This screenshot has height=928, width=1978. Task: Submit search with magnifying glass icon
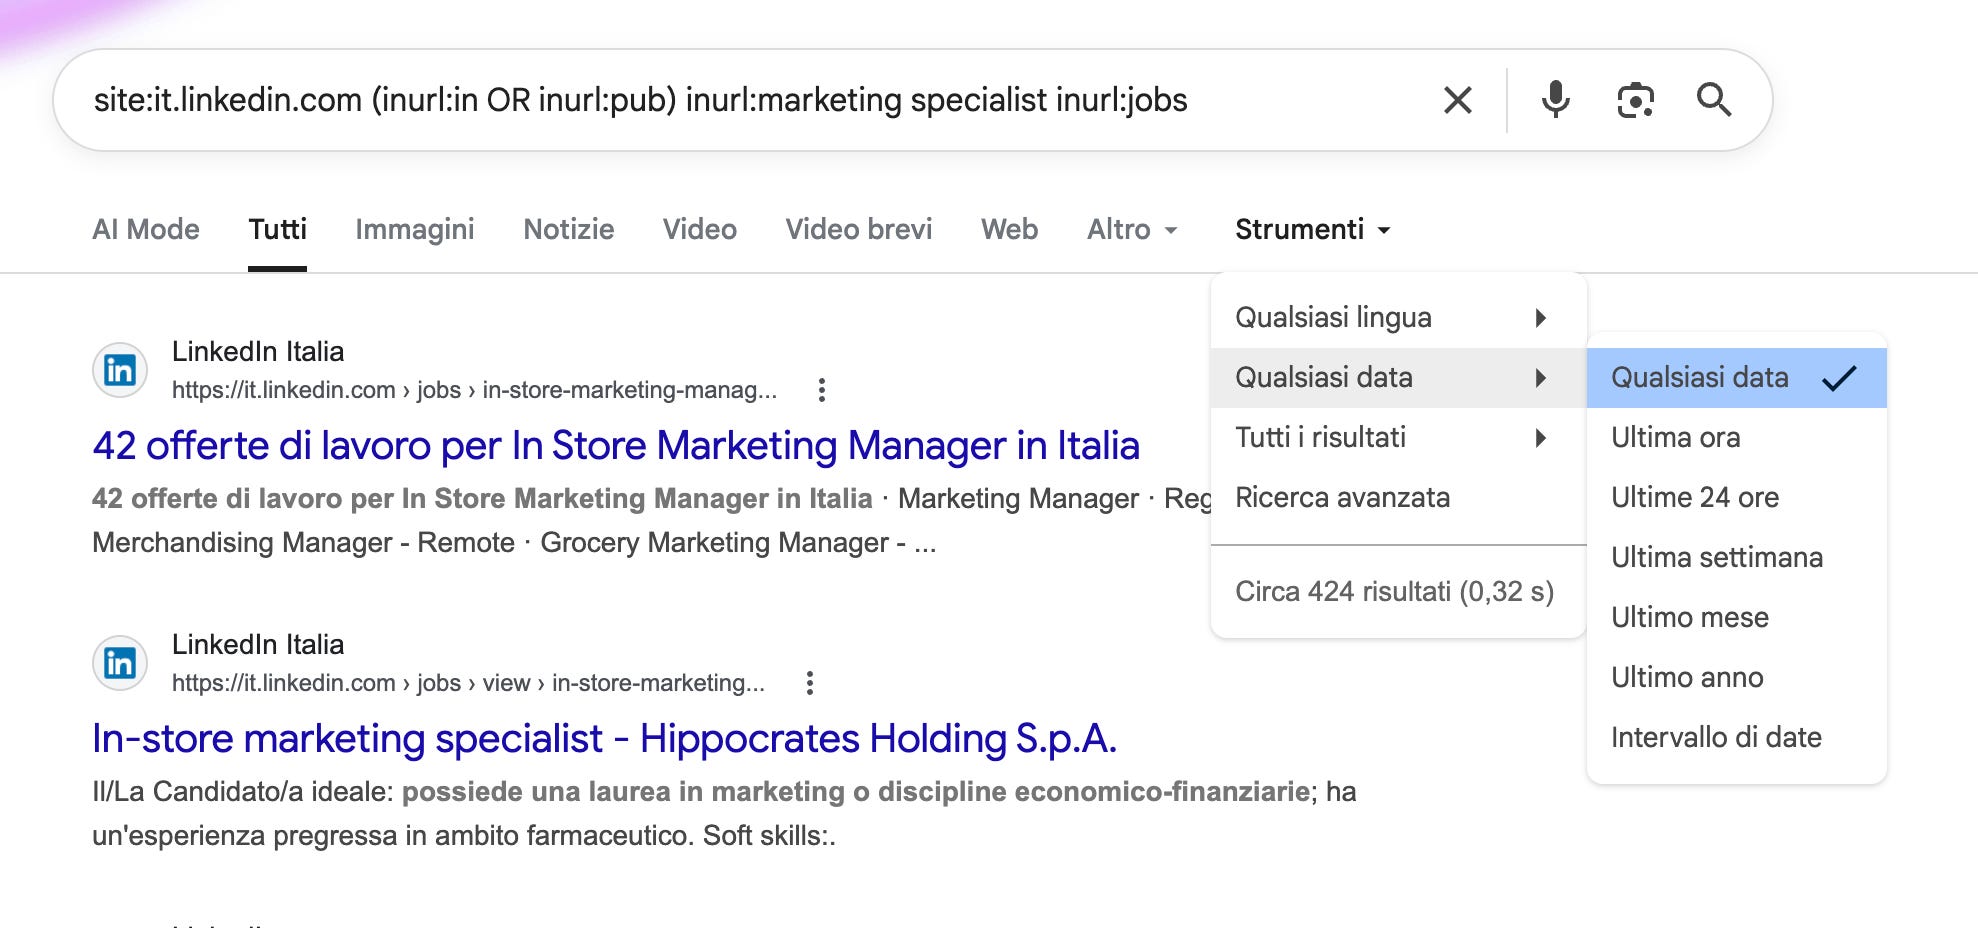click(1713, 100)
